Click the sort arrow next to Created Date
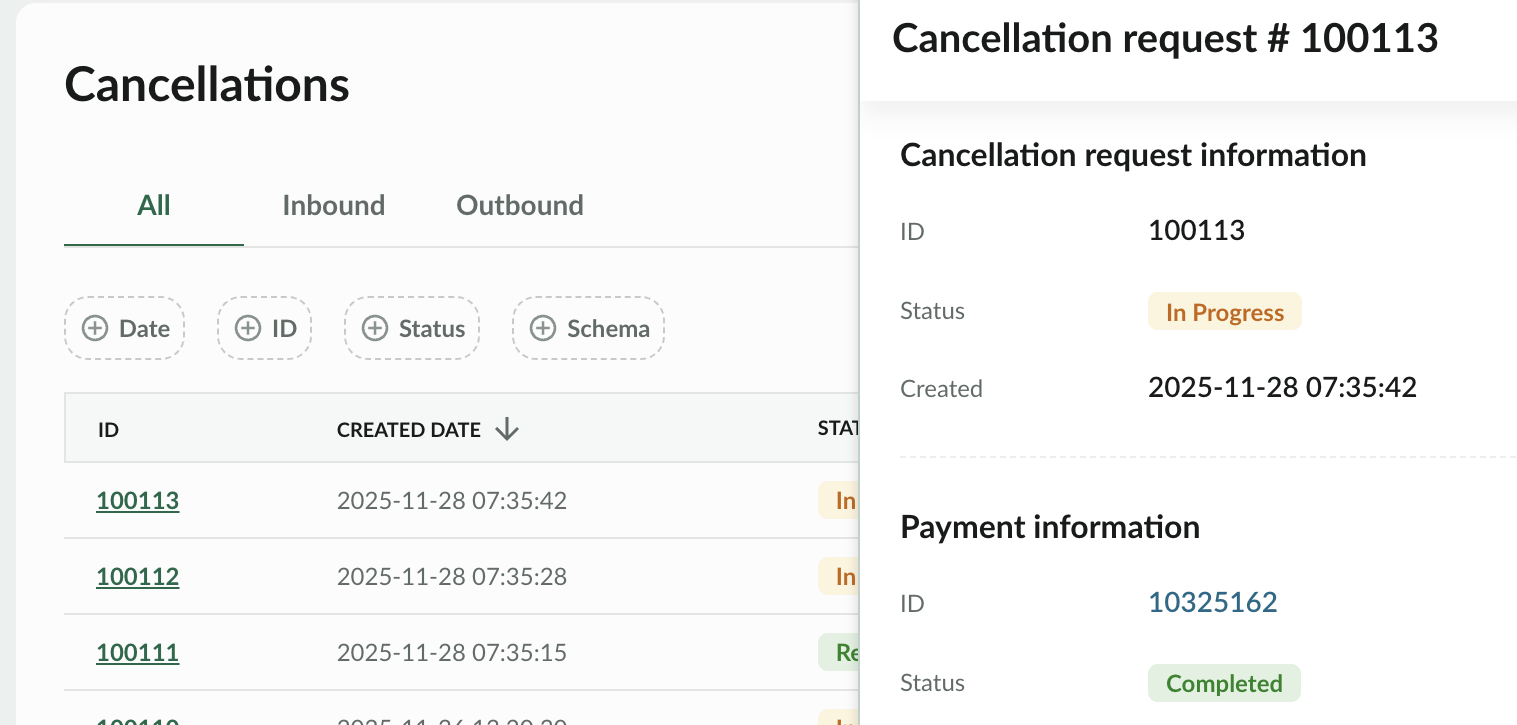The image size is (1517, 725). click(x=507, y=429)
